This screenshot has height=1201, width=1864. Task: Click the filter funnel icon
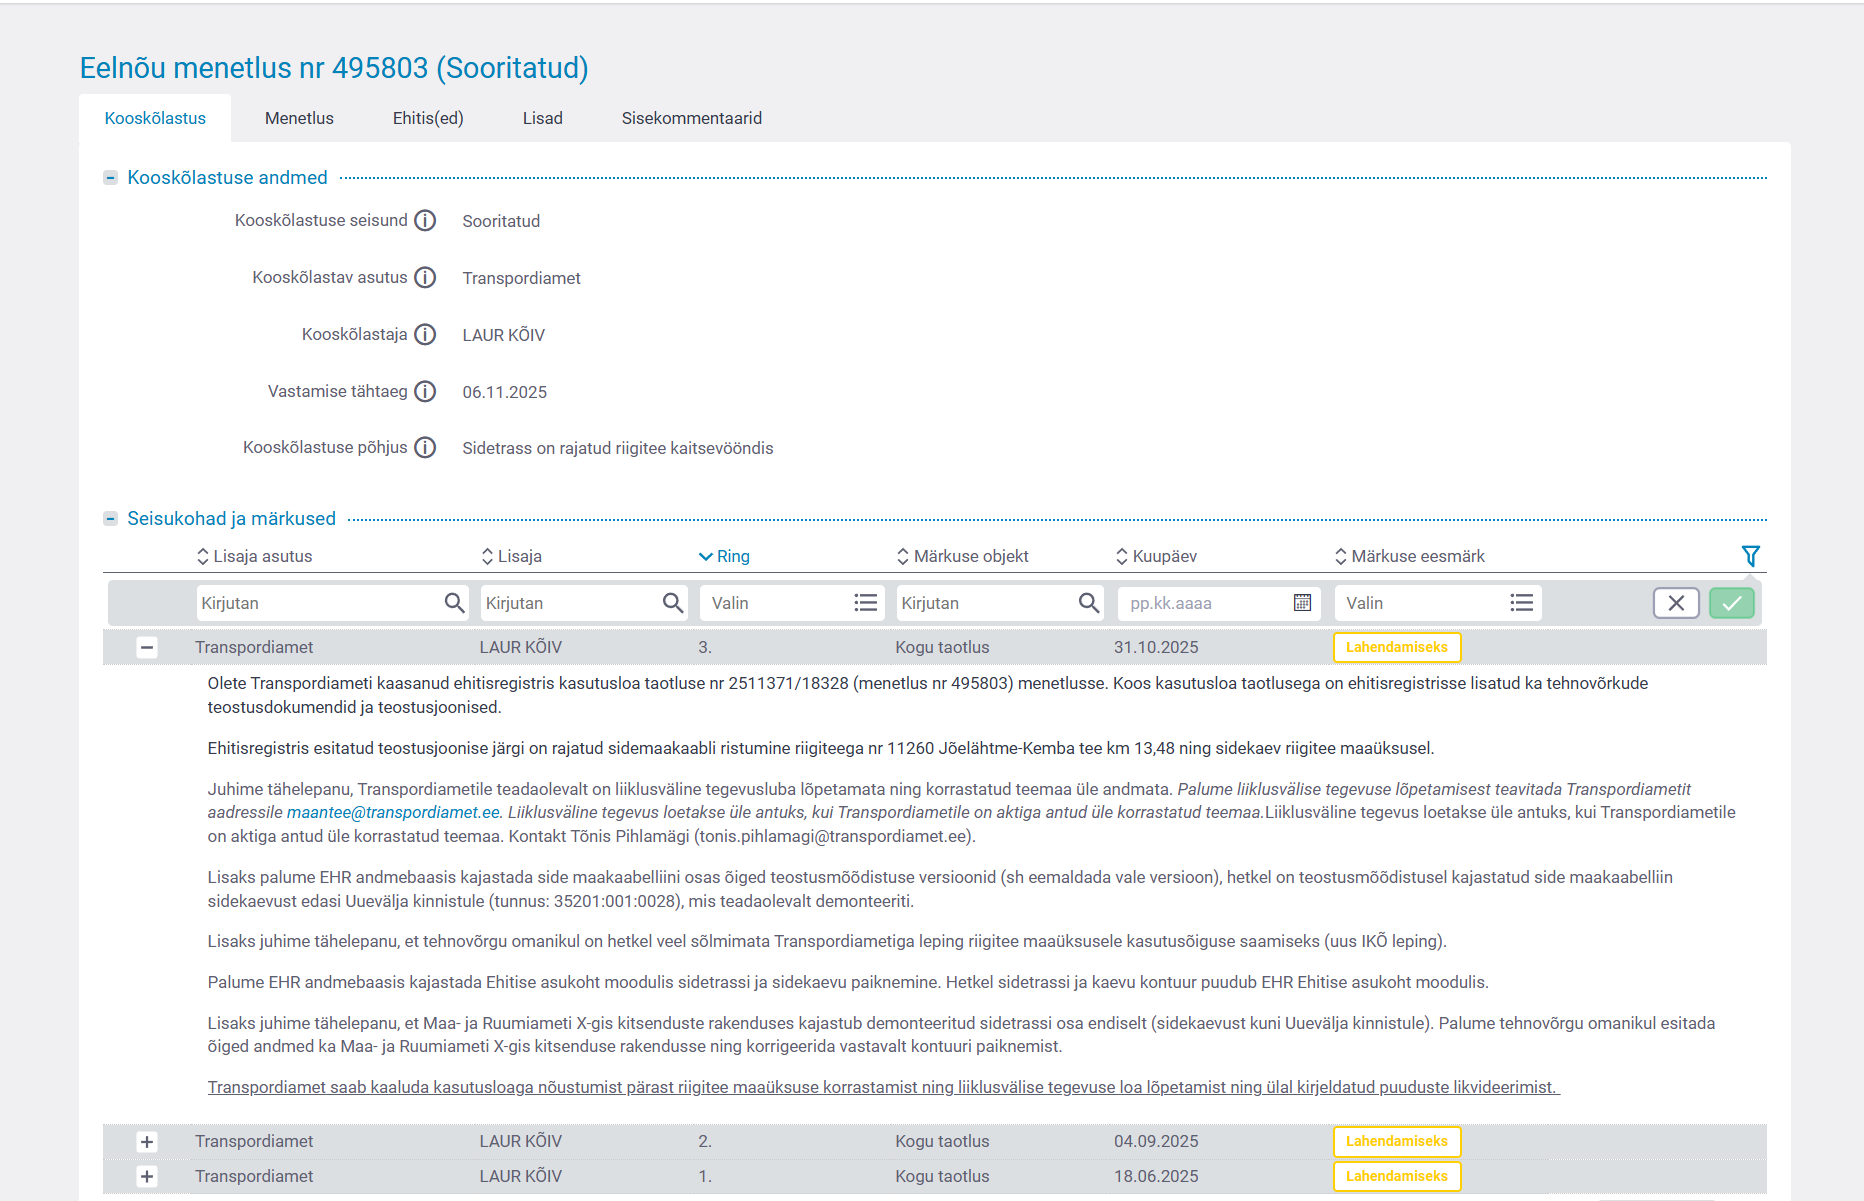coord(1750,556)
